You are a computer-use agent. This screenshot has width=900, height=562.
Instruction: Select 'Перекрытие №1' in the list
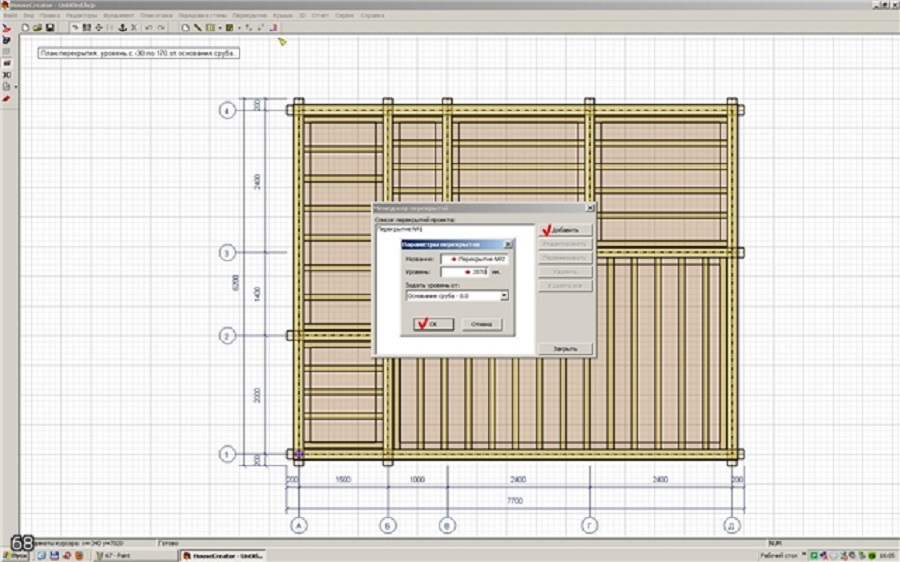point(399,229)
